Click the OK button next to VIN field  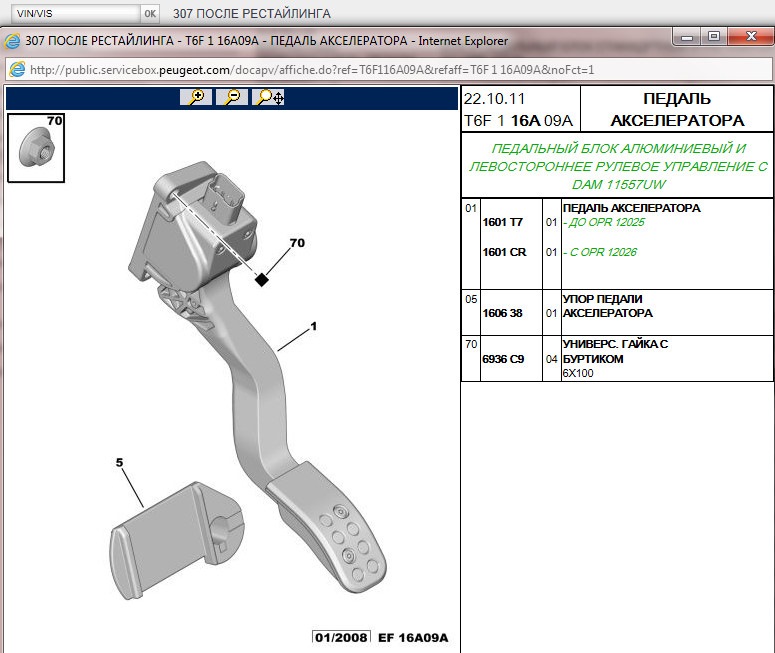[150, 14]
